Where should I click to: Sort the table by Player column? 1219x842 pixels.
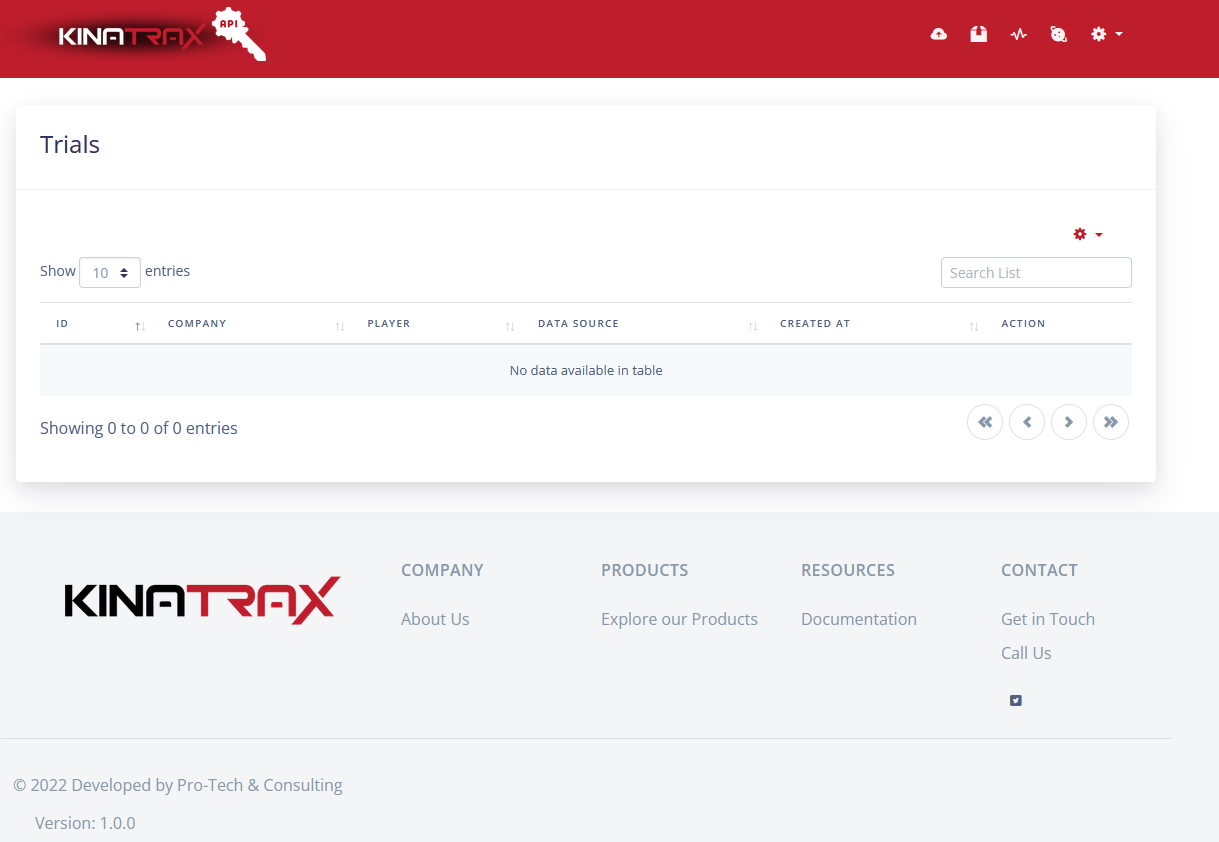click(x=389, y=324)
